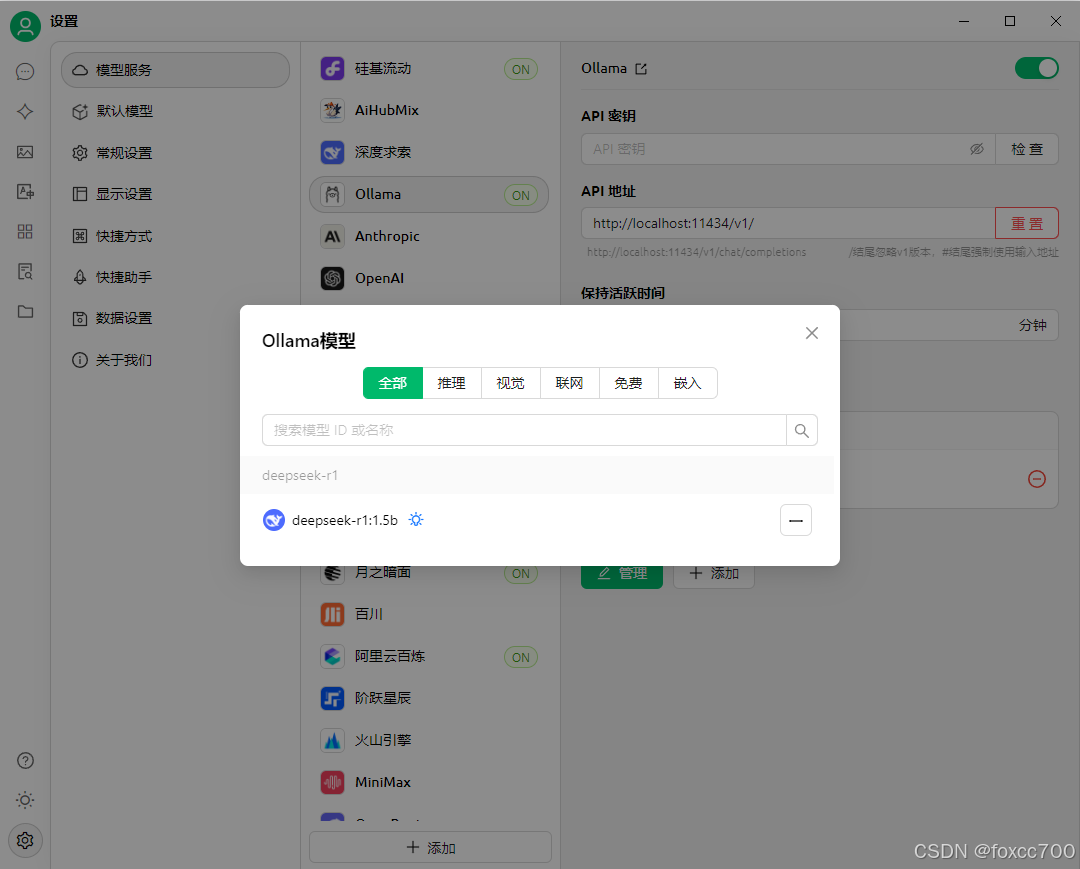This screenshot has height=869, width=1080.
Task: Click the ON badge for 硅基流动
Action: 521,70
